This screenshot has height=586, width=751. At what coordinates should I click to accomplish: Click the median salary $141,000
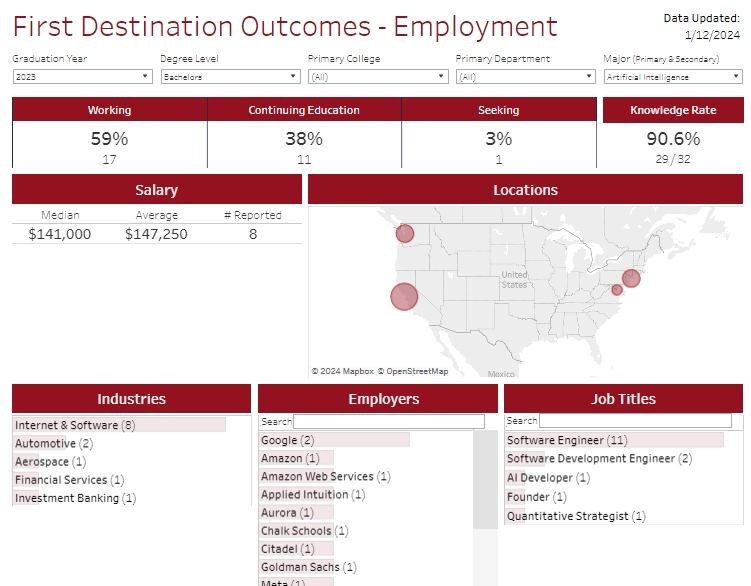click(x=59, y=234)
